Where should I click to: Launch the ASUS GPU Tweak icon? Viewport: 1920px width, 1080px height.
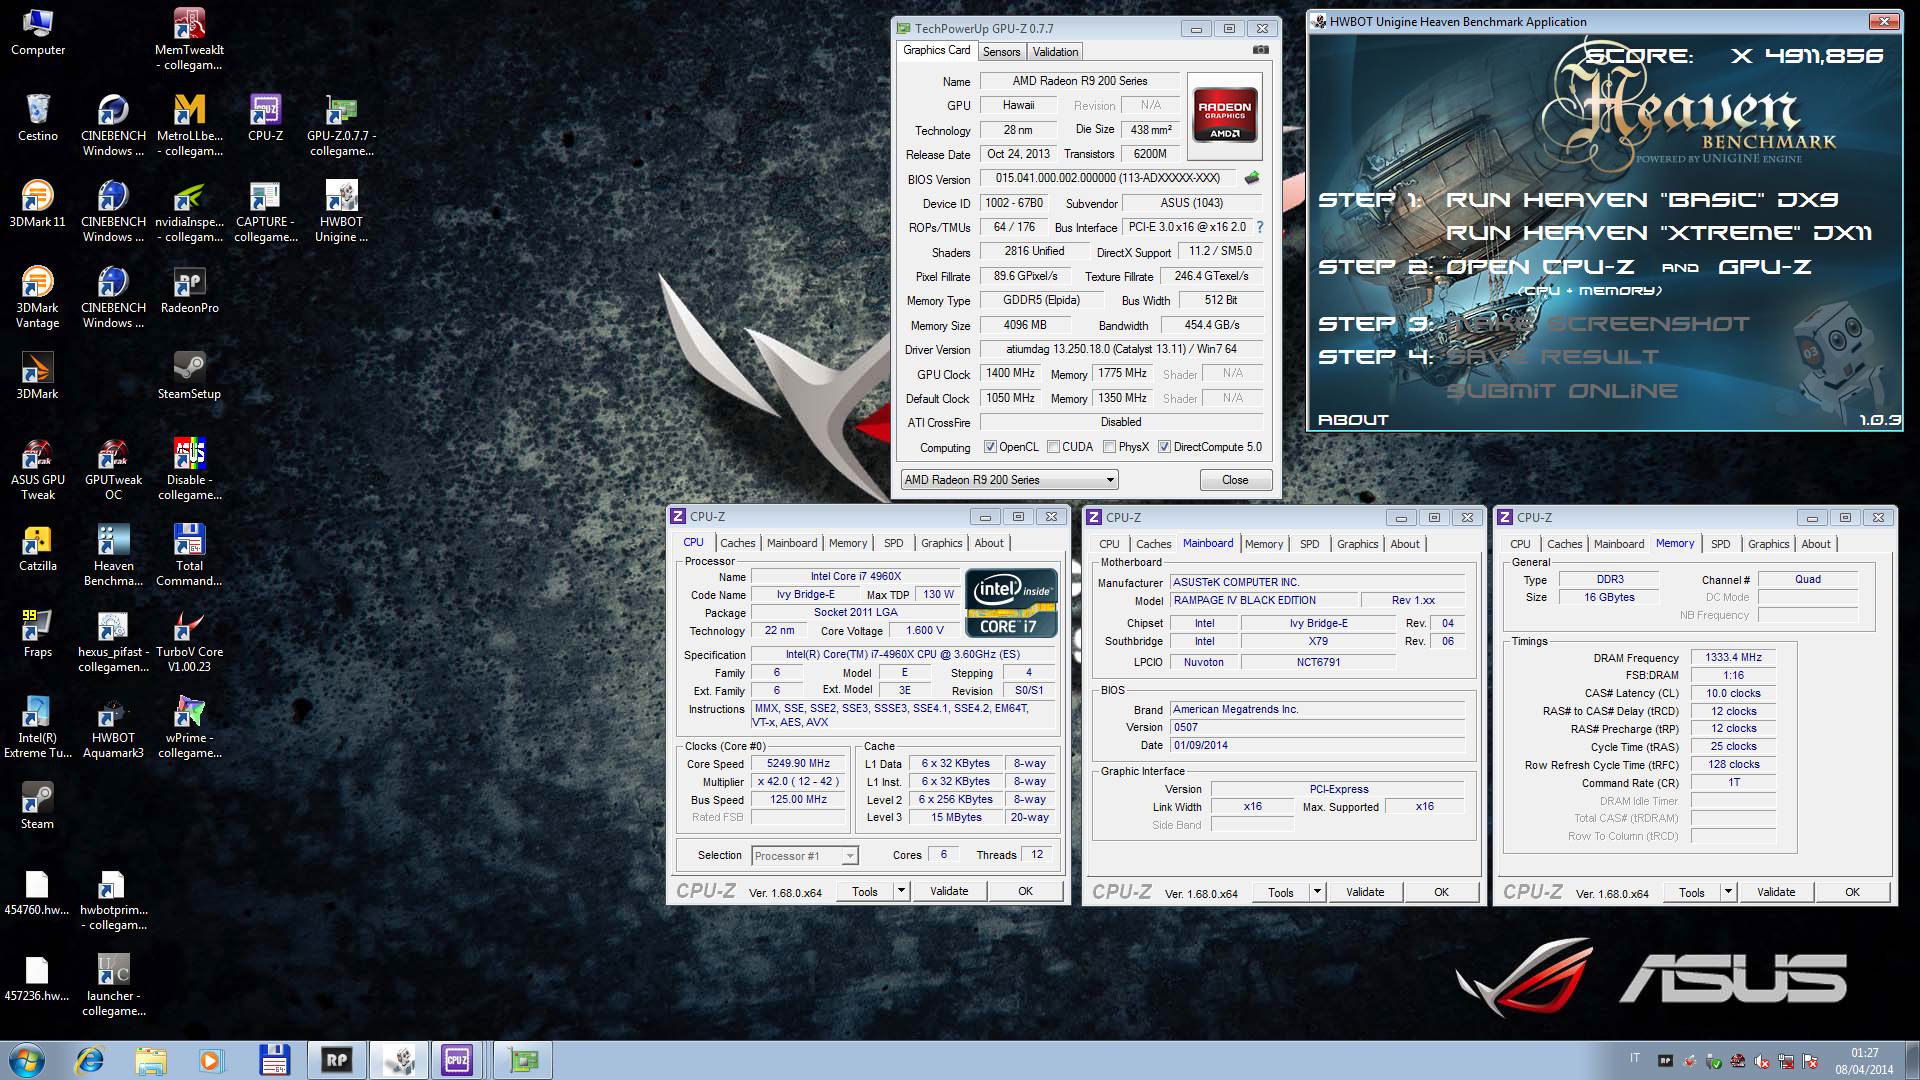(37, 469)
